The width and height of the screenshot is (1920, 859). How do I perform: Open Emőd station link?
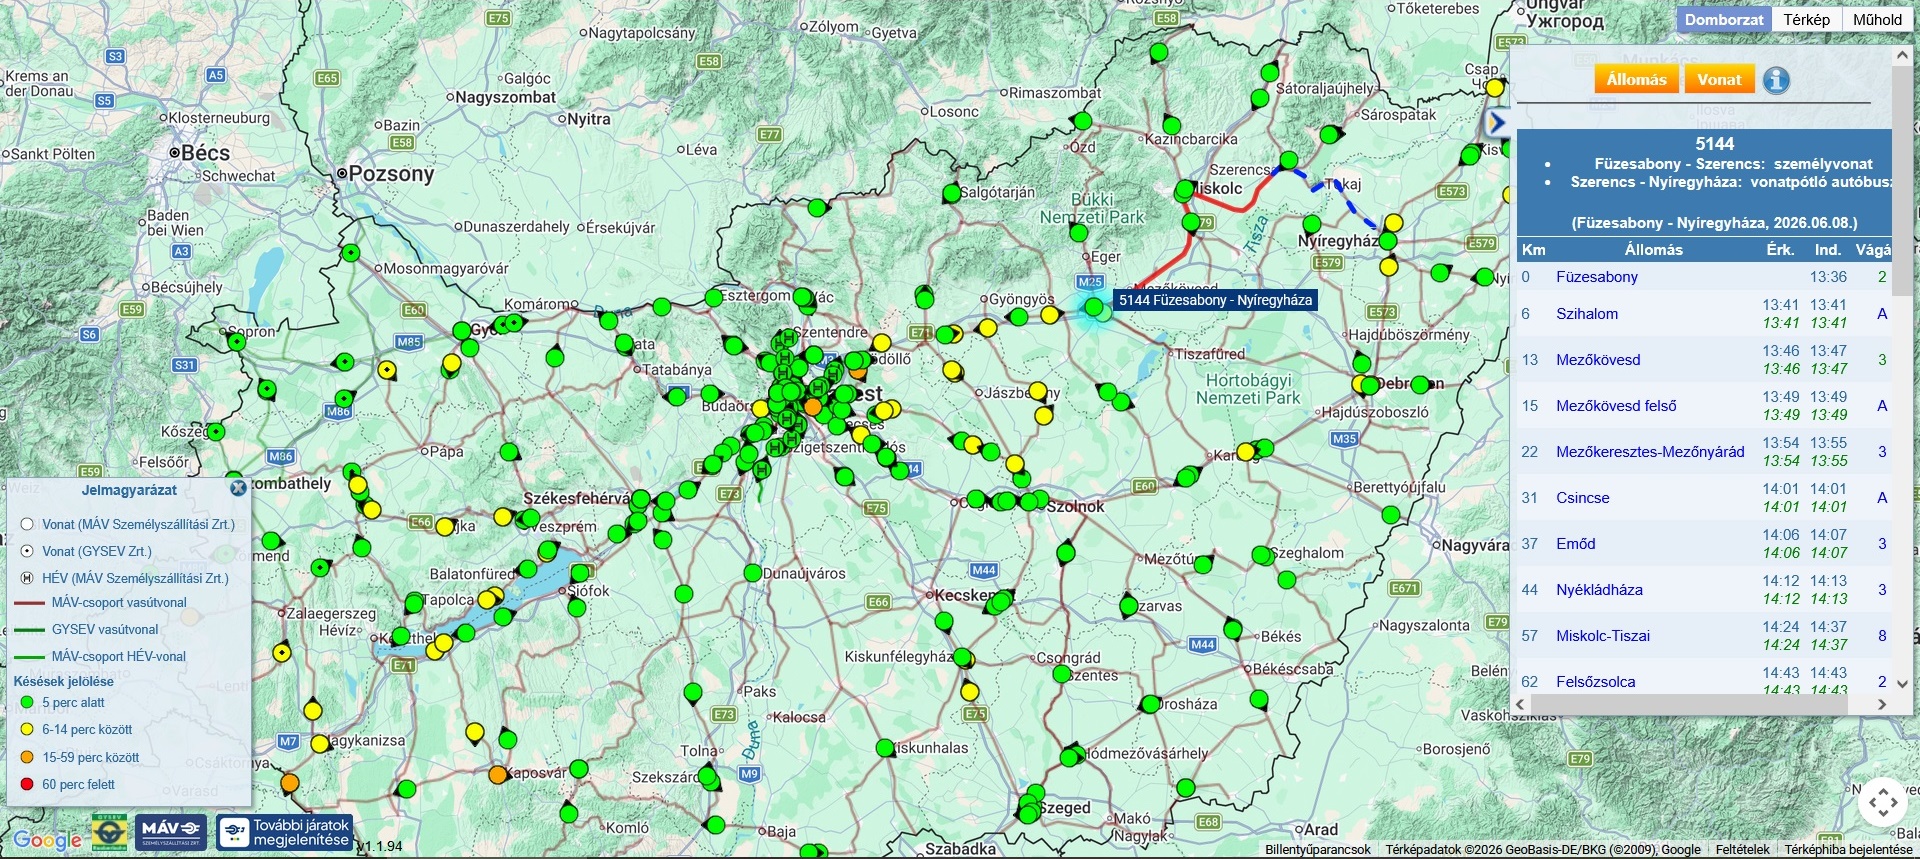pos(1576,544)
